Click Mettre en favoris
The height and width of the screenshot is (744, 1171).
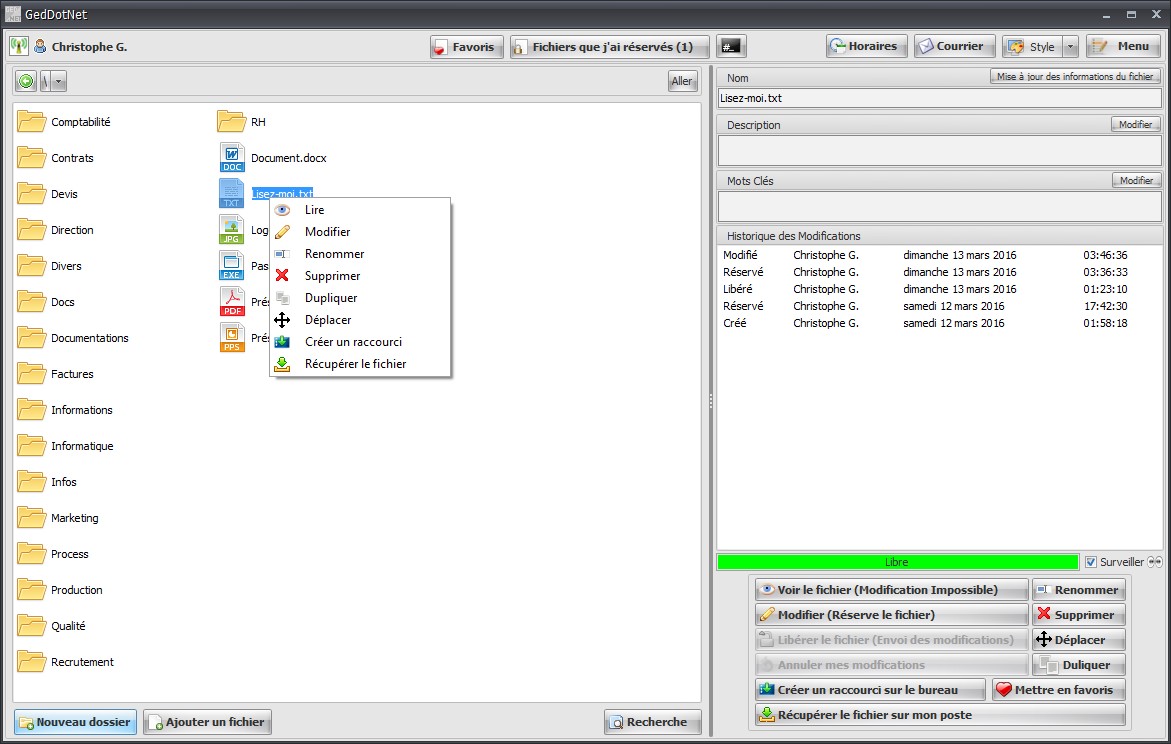pos(1058,689)
